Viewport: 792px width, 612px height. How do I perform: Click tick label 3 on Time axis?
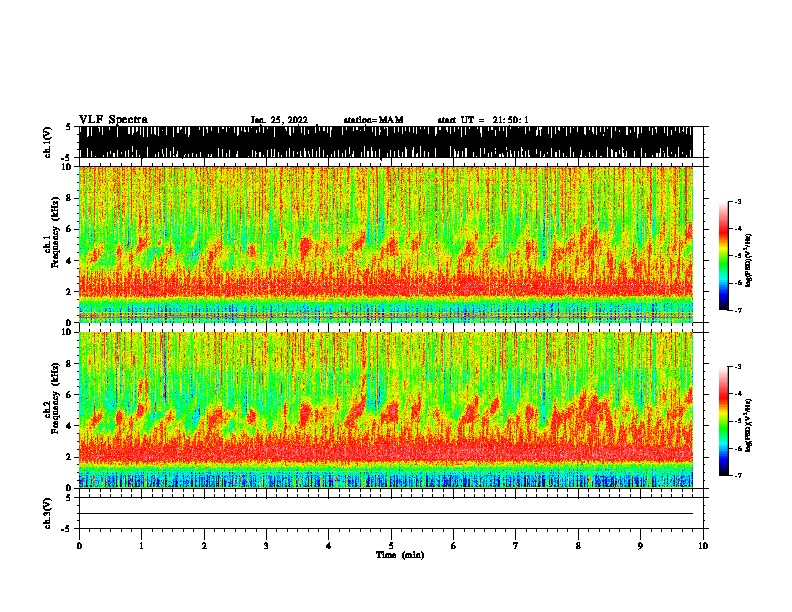[266, 546]
